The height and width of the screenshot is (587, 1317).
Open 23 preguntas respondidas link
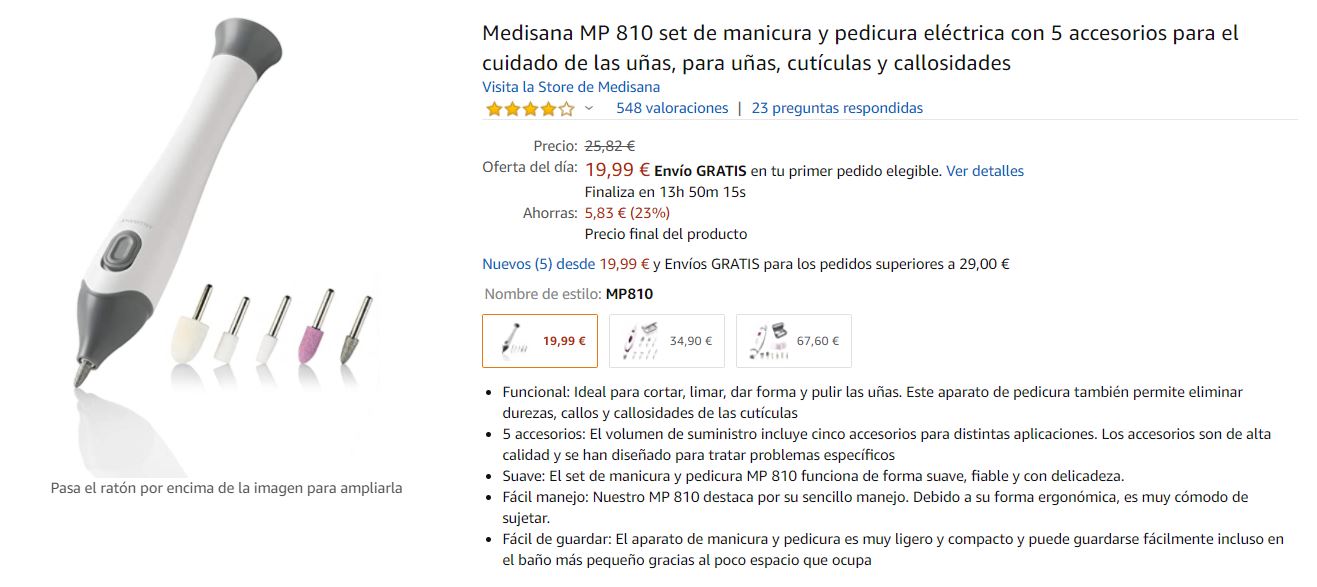(837, 108)
